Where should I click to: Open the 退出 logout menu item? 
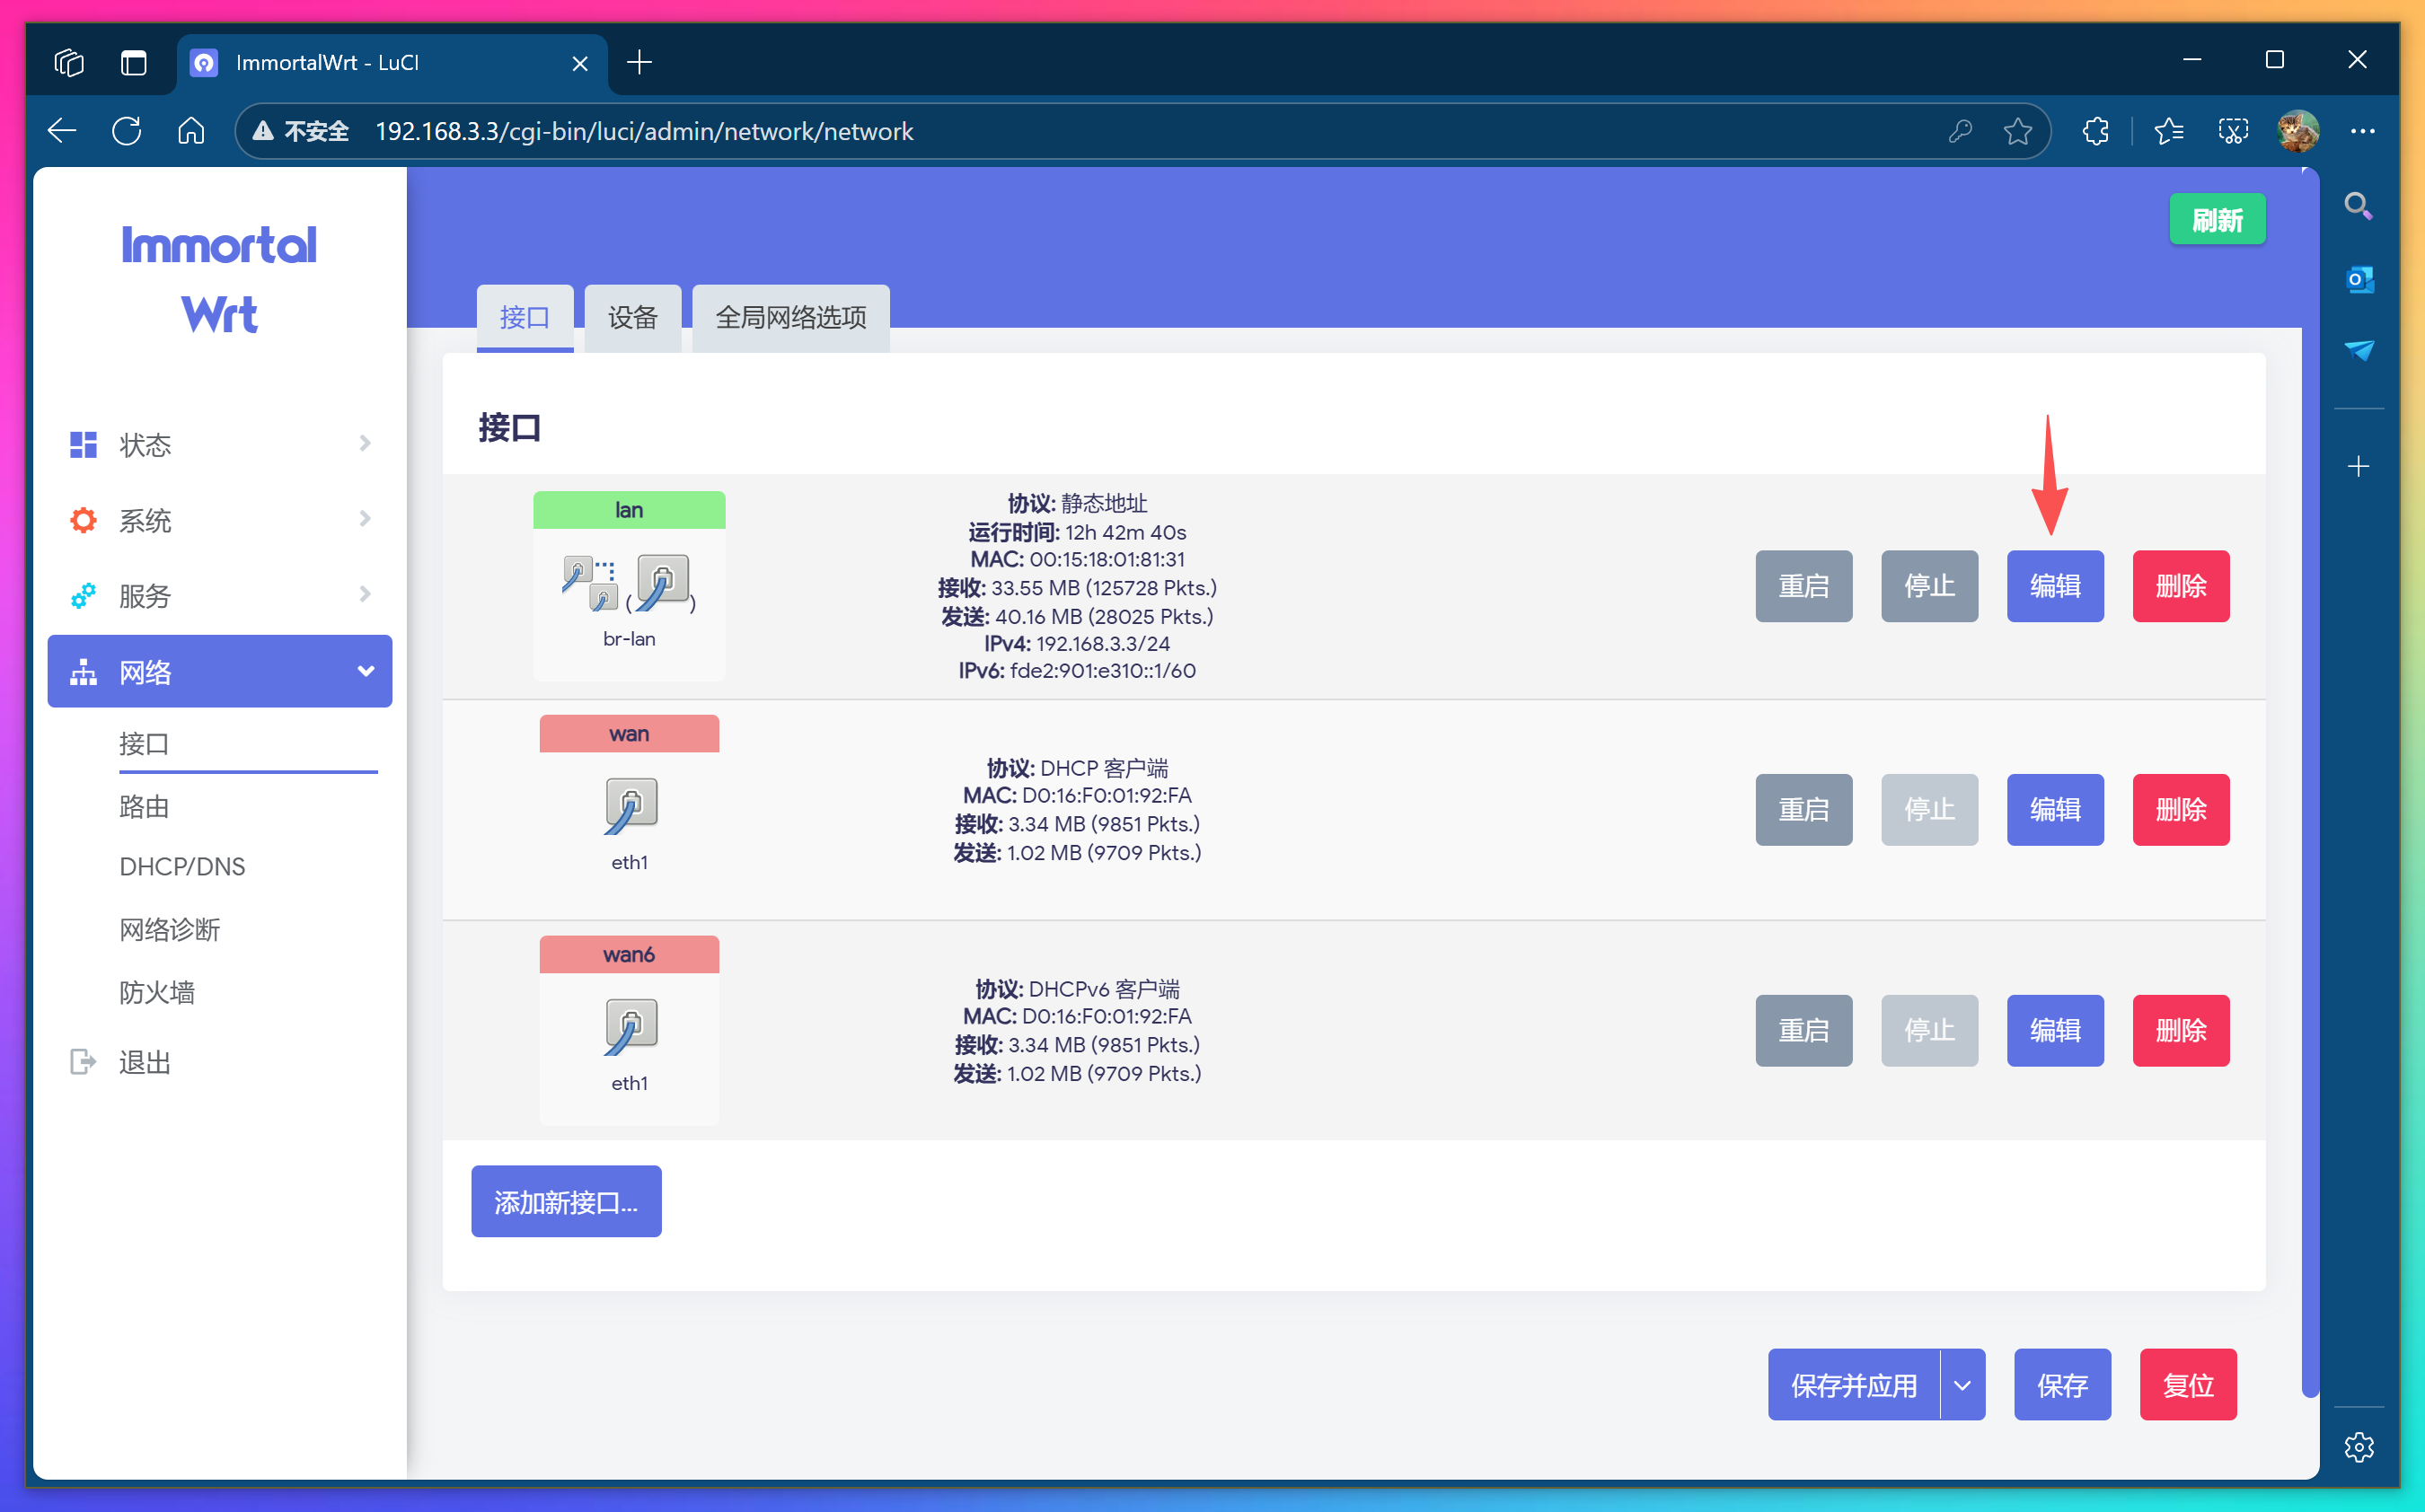[x=145, y=1062]
